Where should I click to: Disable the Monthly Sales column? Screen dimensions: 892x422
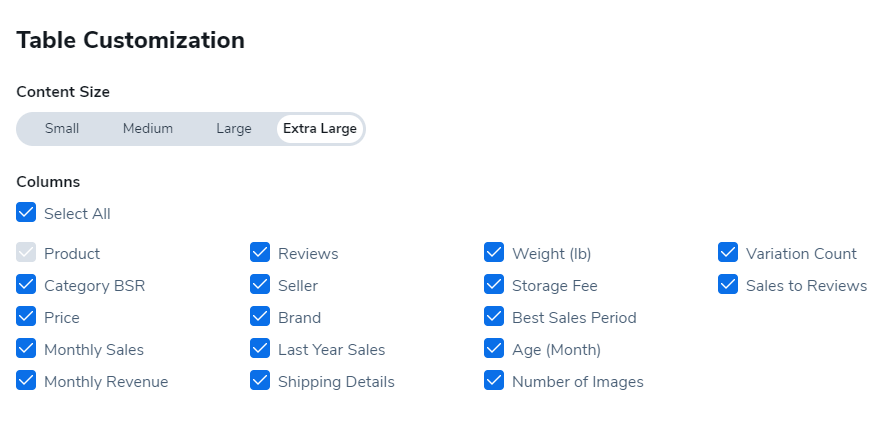point(26,349)
